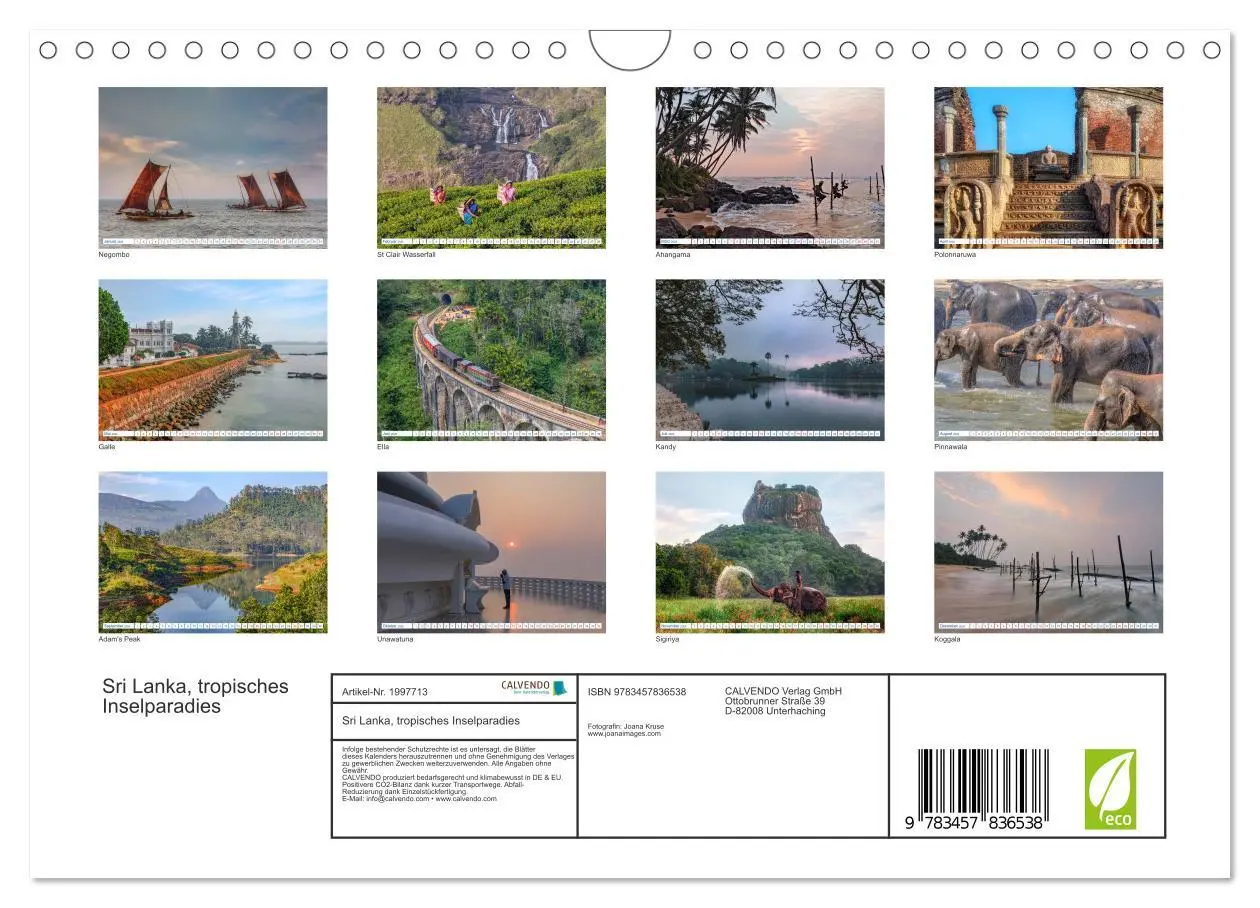1260x908 pixels.
Task: Click 'Artikel-Nr. 1997713' text
Action: pyautogui.click(x=385, y=691)
